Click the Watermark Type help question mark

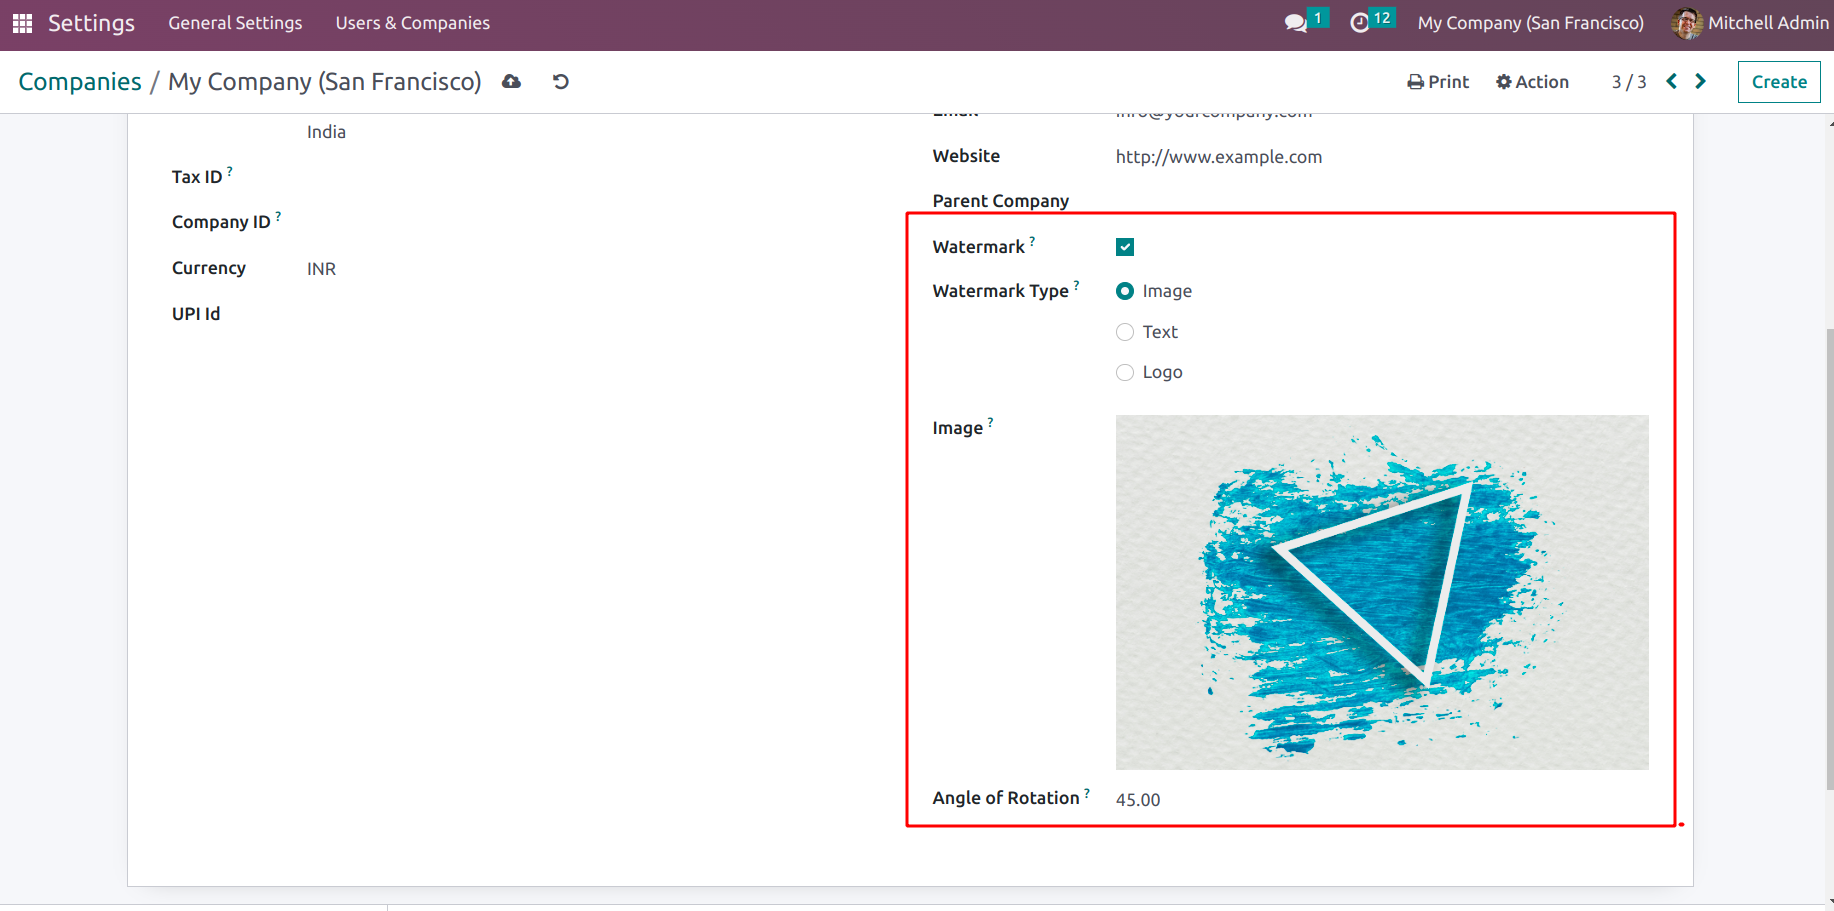click(1077, 285)
